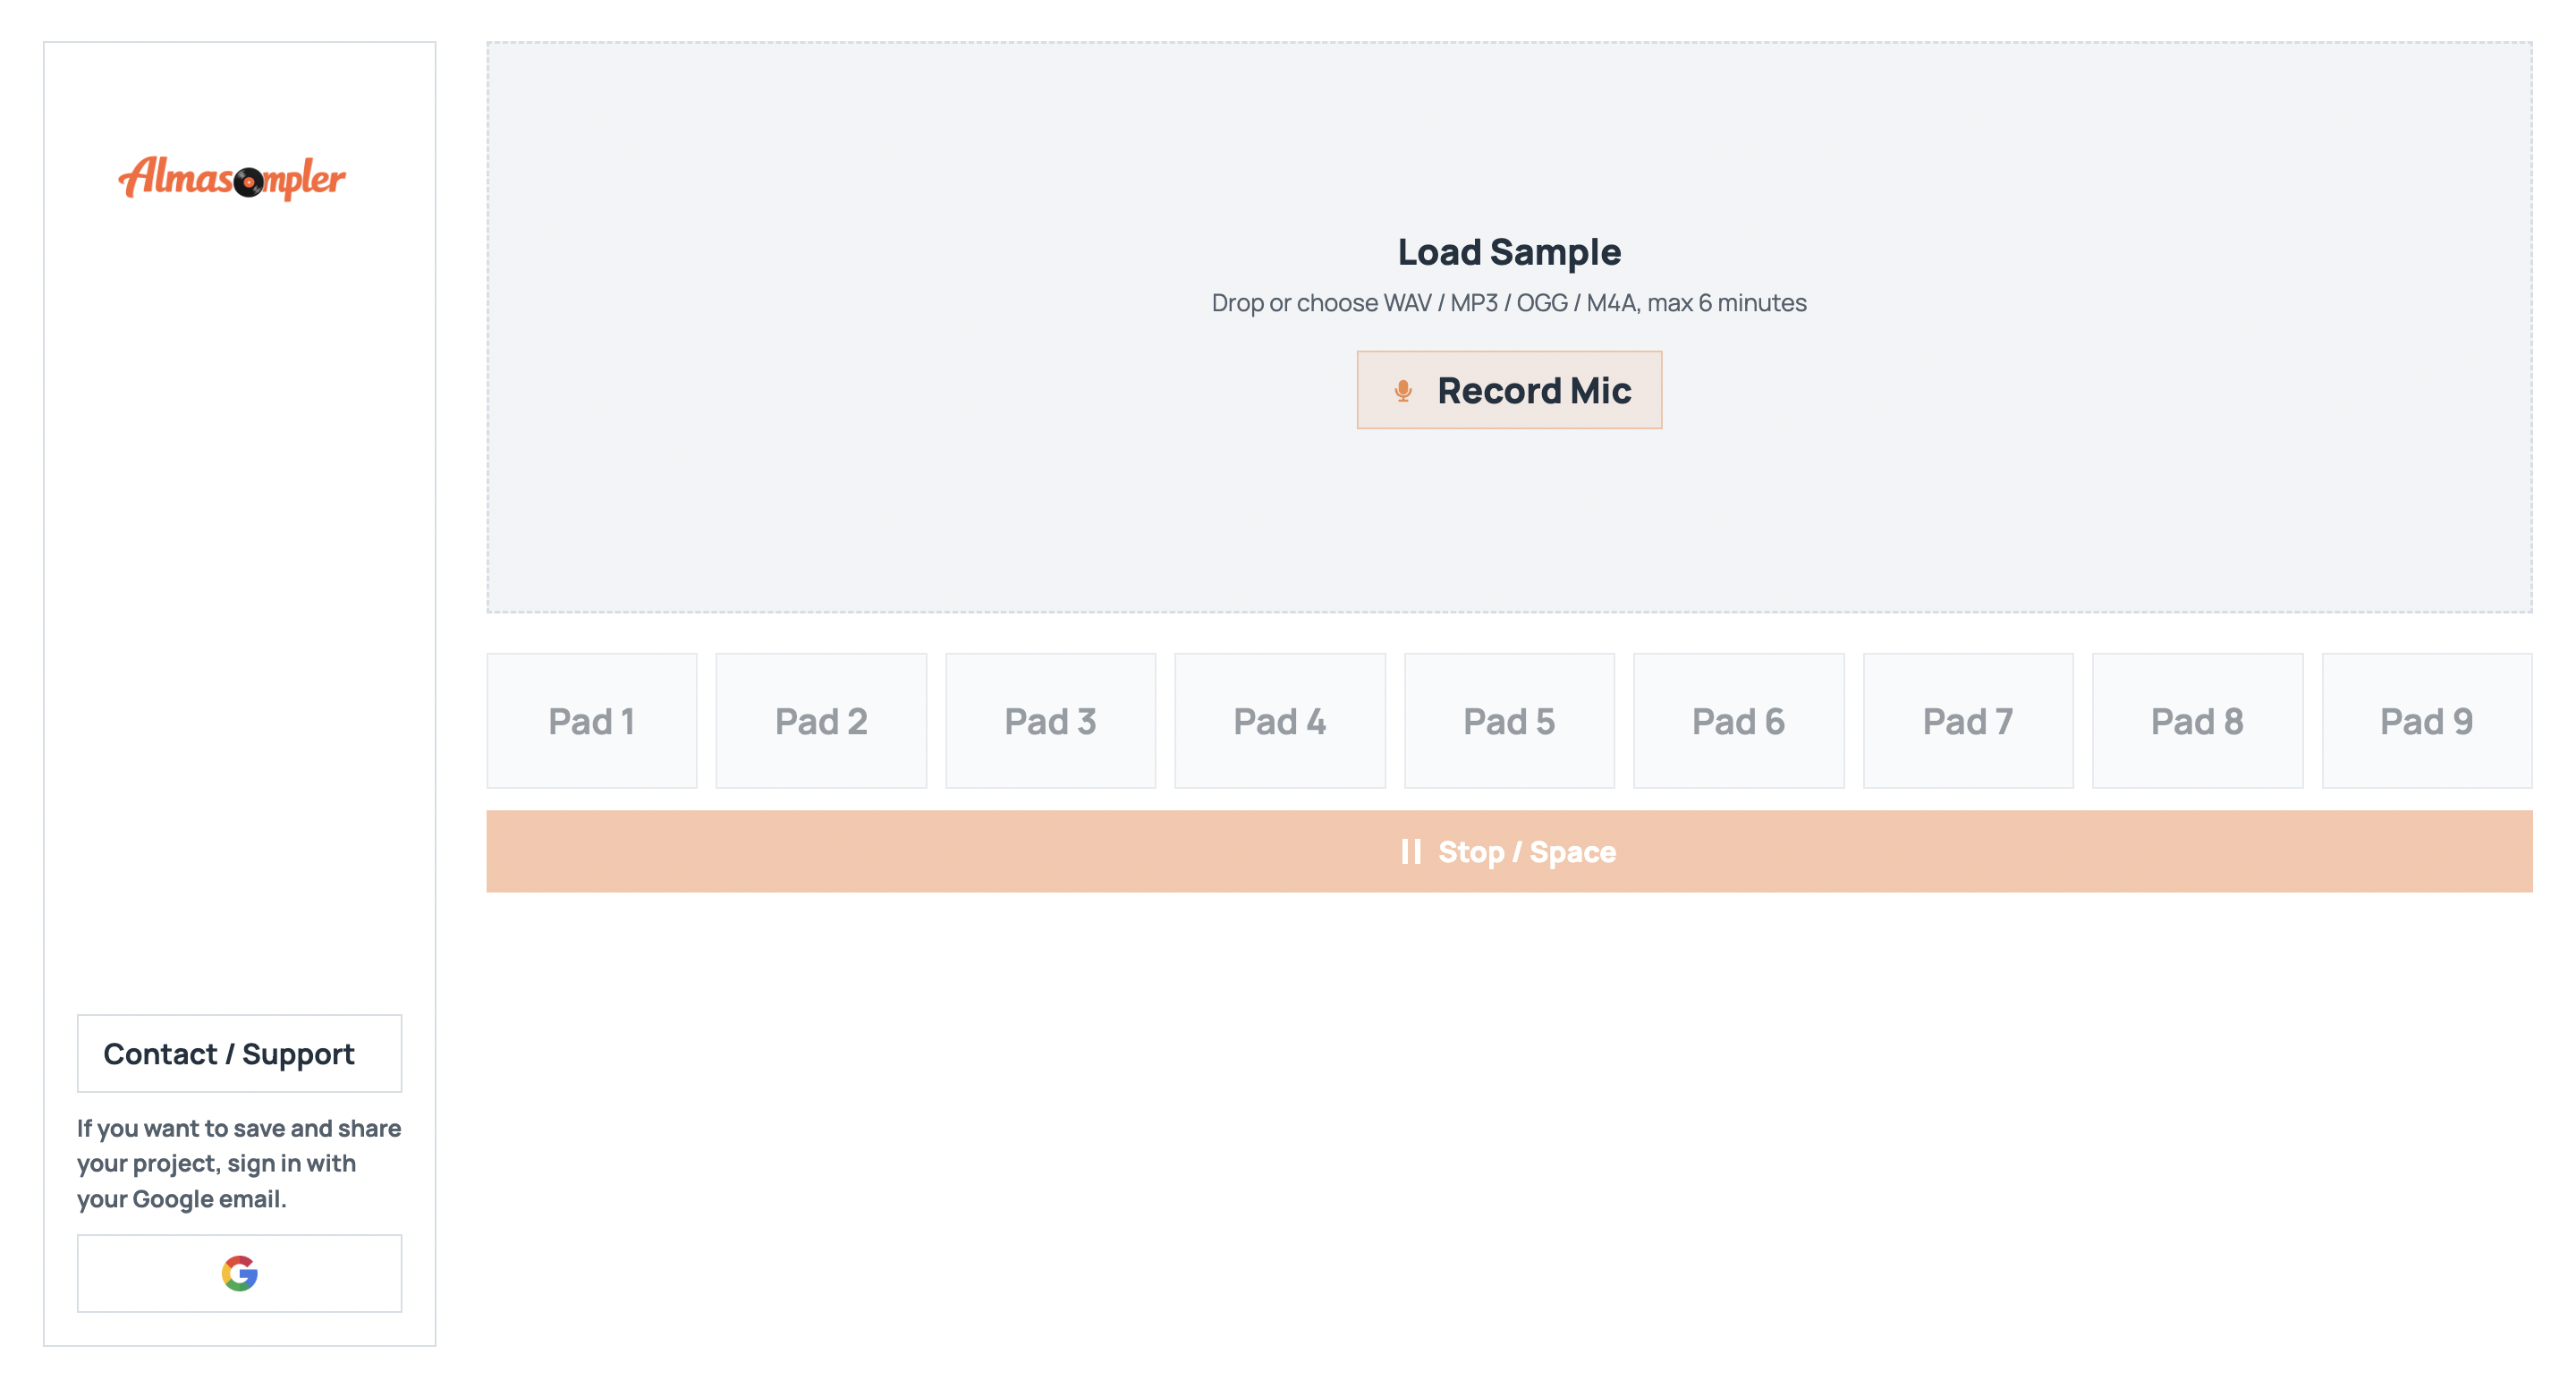Screen dimensions: 2576x1388
Task: Open Contact / Support
Action: (239, 1054)
